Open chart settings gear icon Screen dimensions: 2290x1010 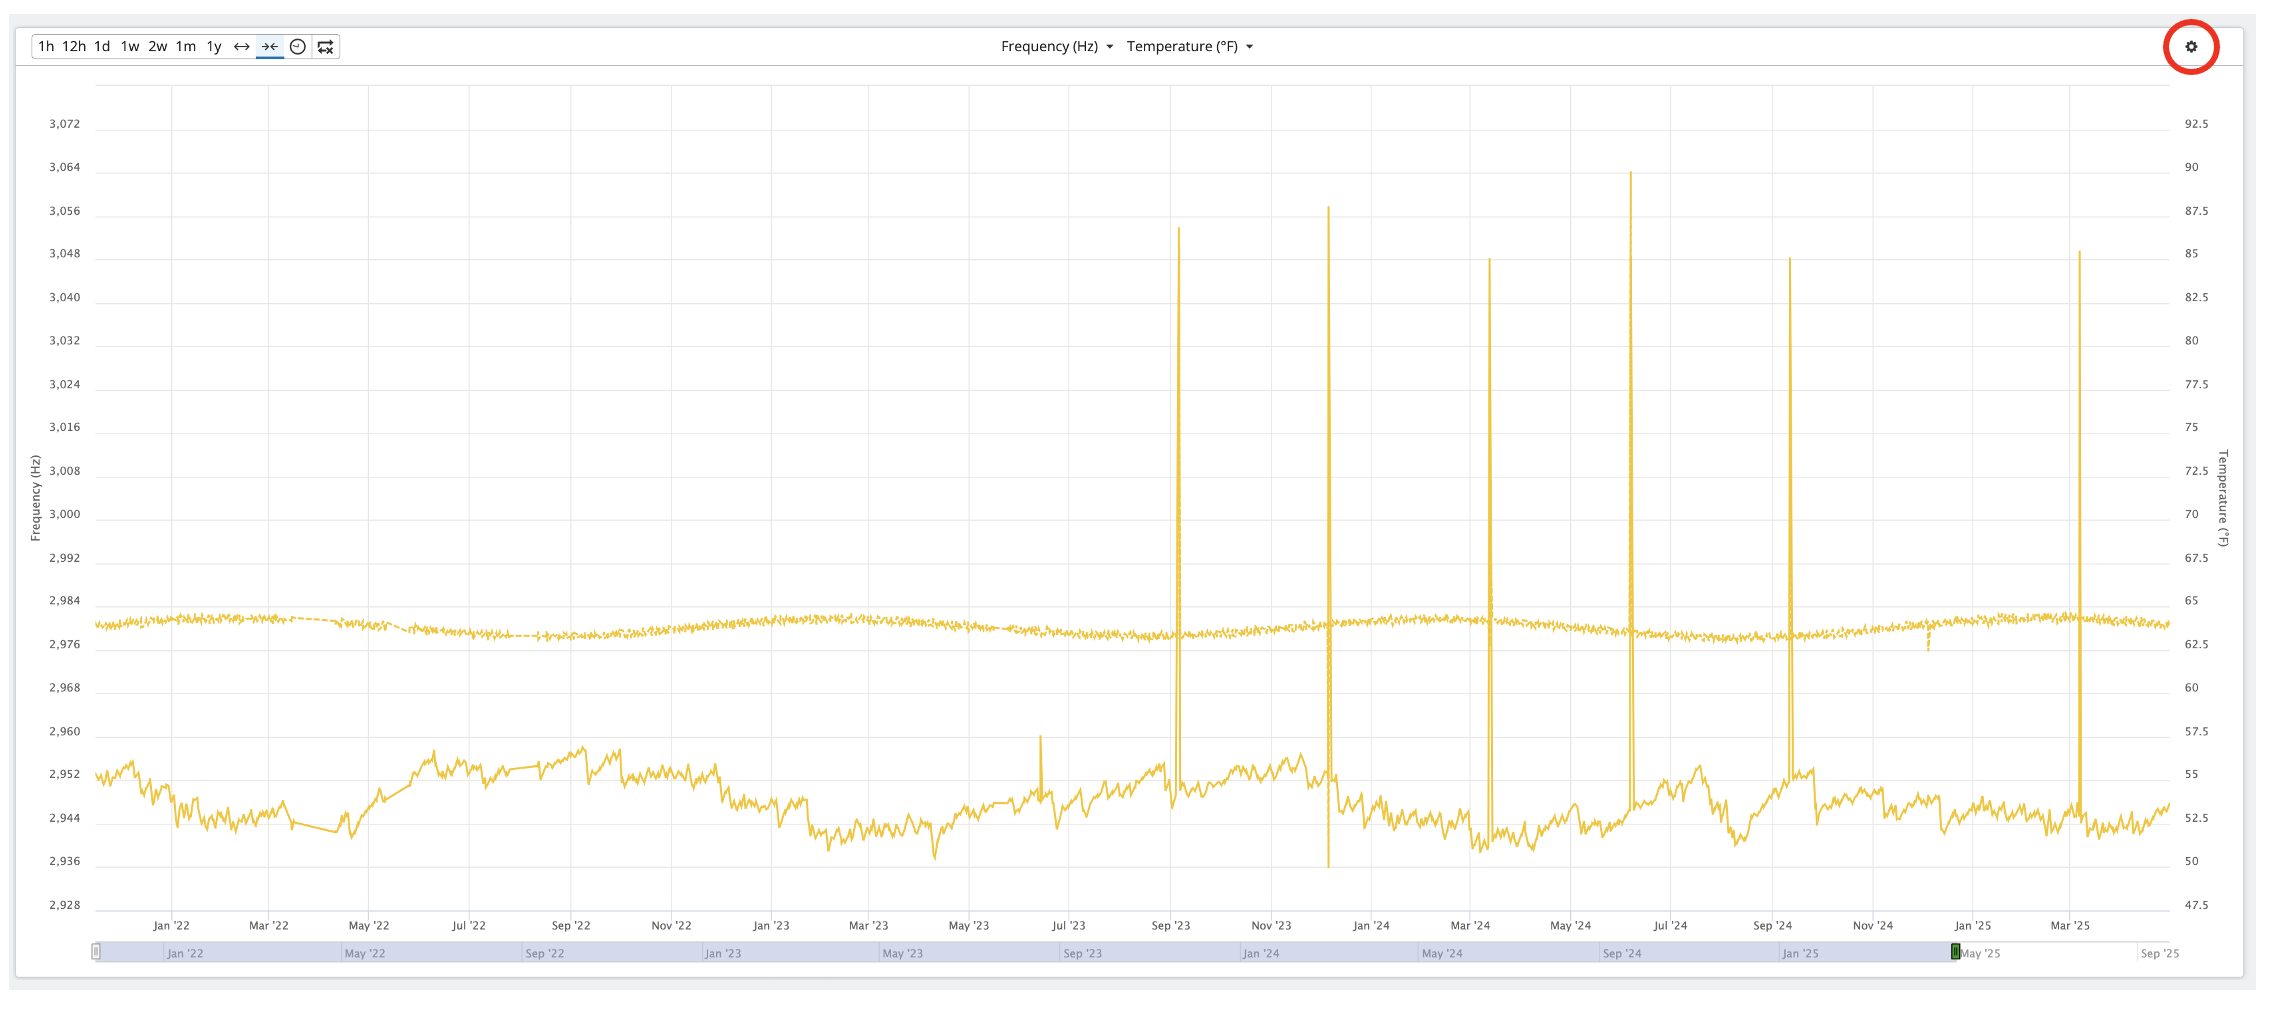2191,47
